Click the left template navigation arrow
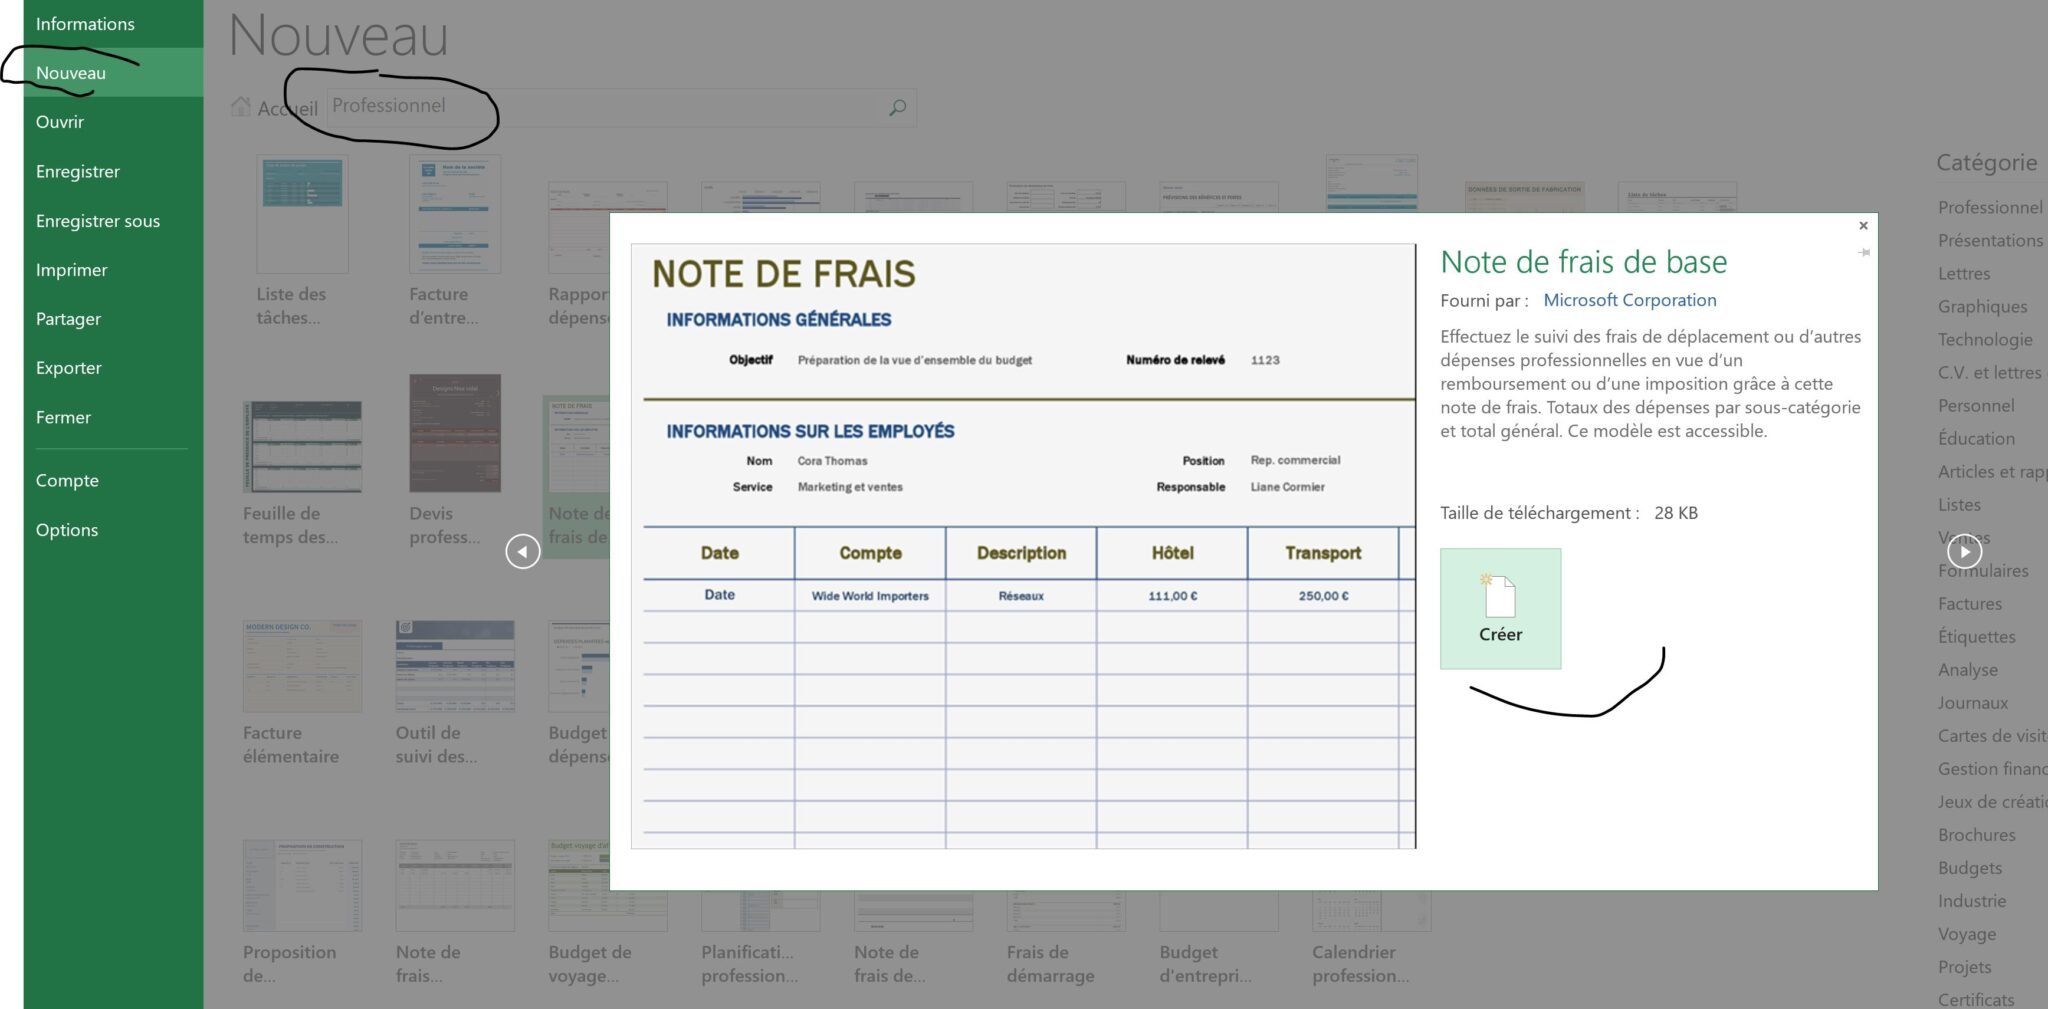 click(x=522, y=551)
